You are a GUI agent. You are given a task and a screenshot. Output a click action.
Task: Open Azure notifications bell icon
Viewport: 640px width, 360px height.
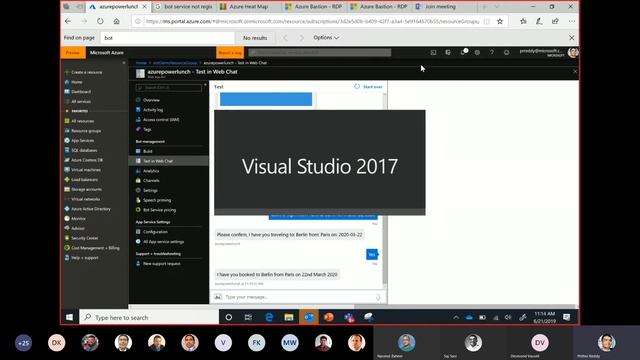(463, 53)
